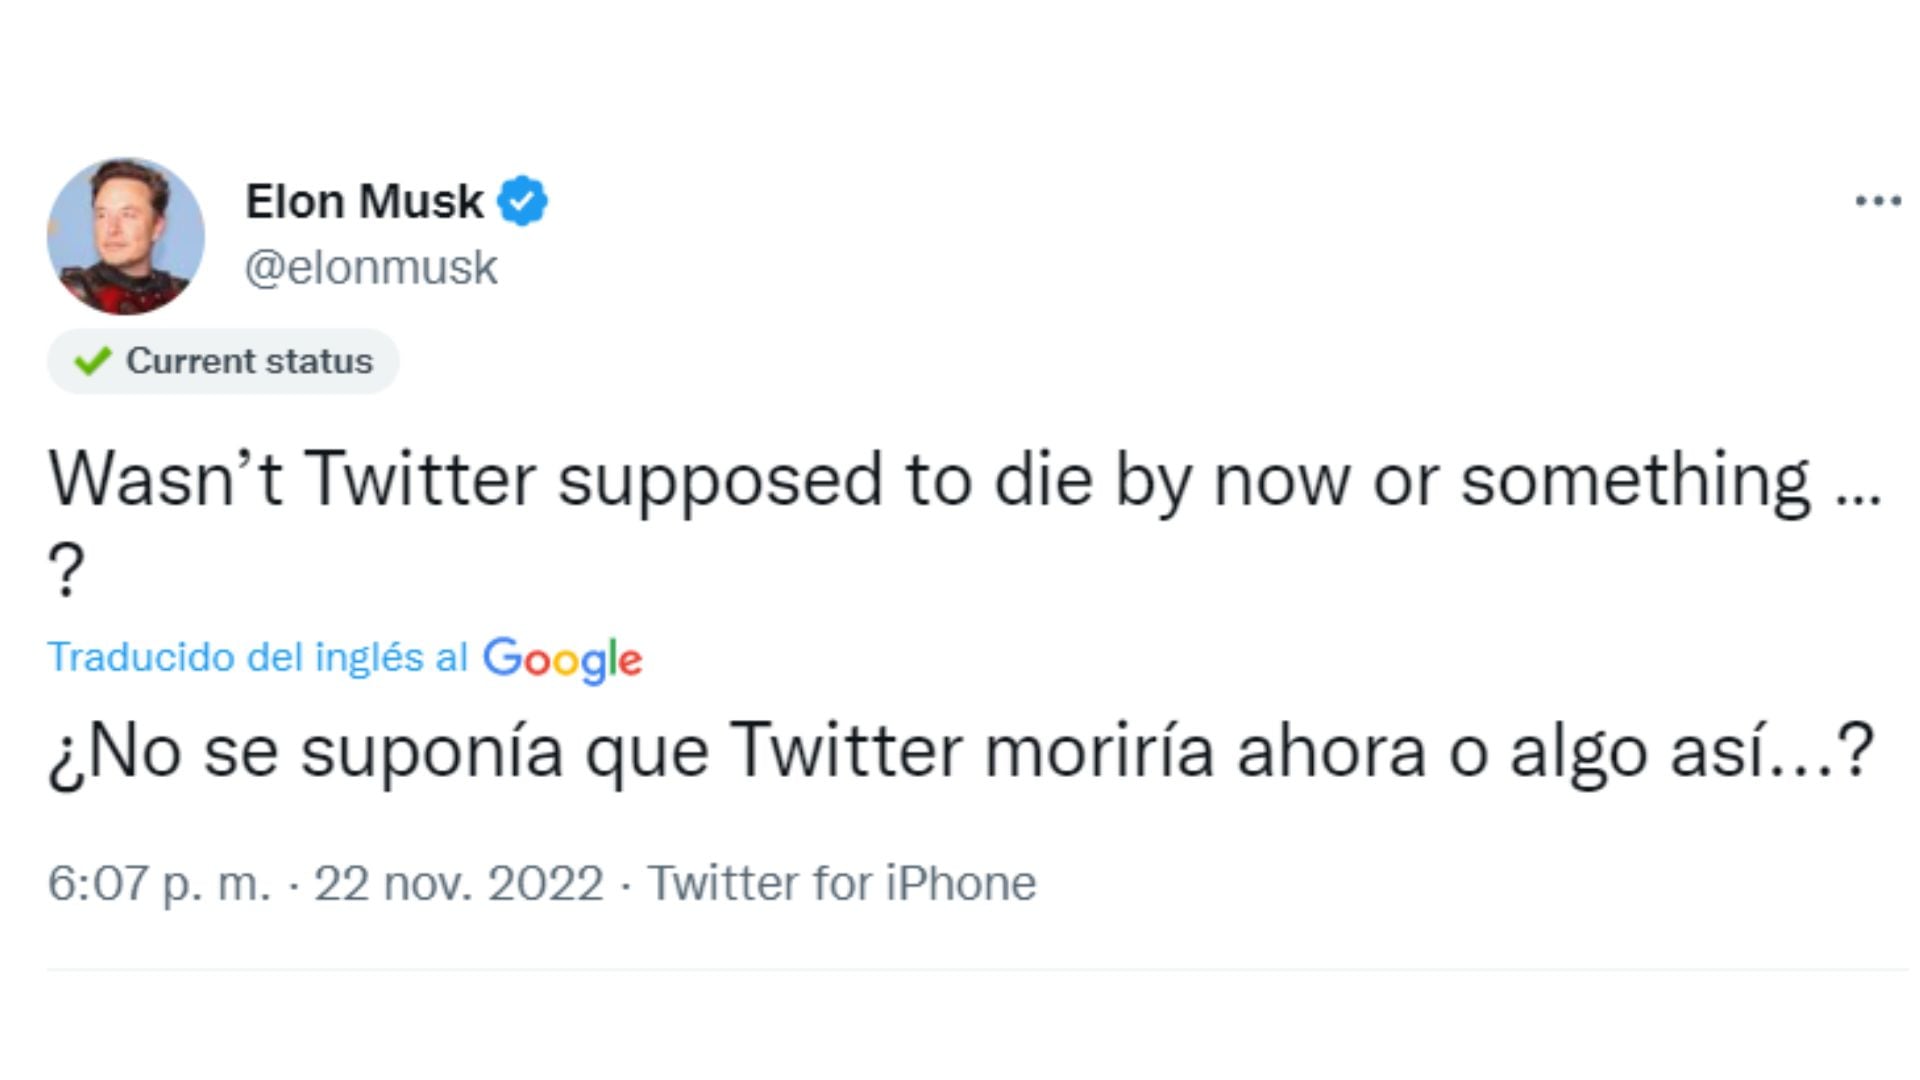Click the word 'Twitter' in Spanish translation

pyautogui.click(x=846, y=751)
